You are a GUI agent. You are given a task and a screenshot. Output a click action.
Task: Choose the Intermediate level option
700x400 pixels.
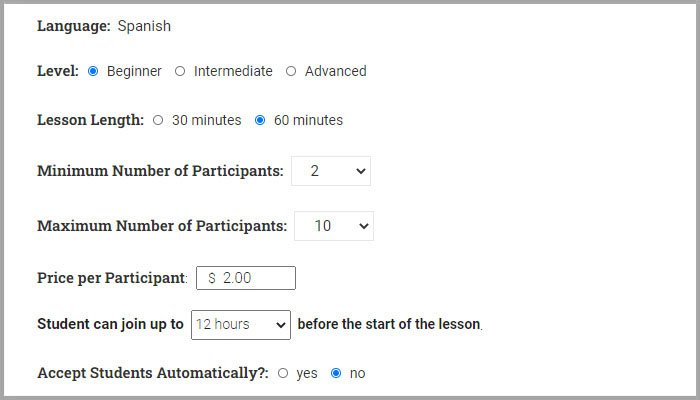pyautogui.click(x=180, y=71)
